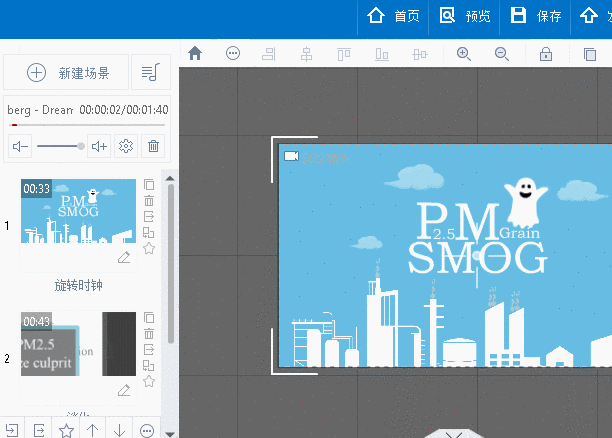Click the home icon in canvas toolbar
The image size is (612, 438).
coord(195,54)
